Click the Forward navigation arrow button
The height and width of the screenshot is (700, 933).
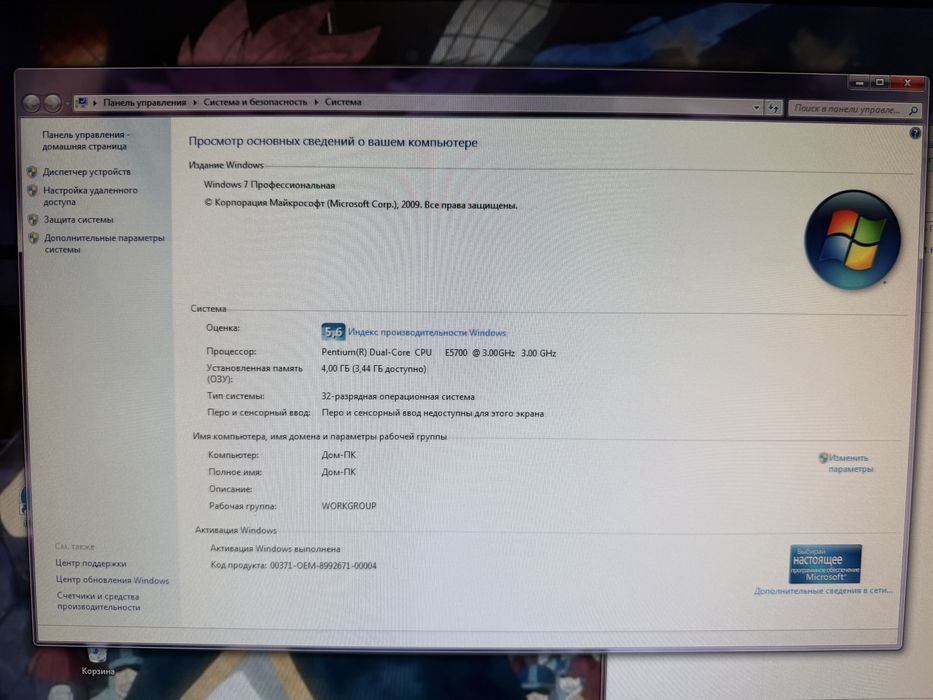click(x=52, y=104)
